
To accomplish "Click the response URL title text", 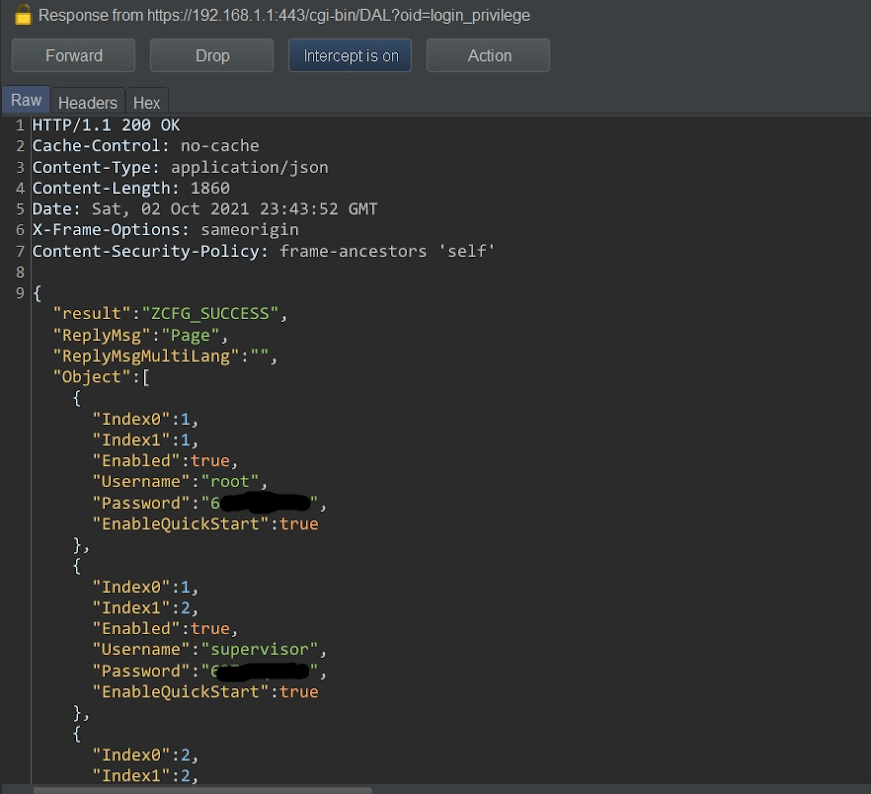I will click(x=284, y=16).
